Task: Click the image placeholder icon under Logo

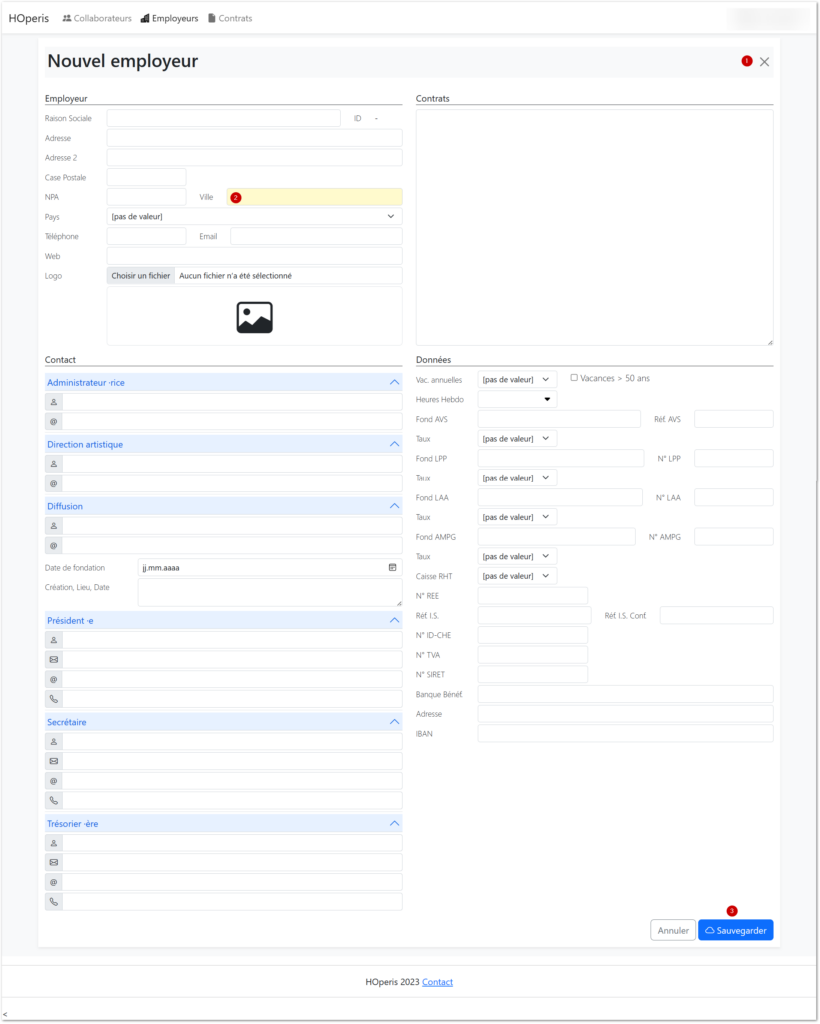Action: (254, 317)
